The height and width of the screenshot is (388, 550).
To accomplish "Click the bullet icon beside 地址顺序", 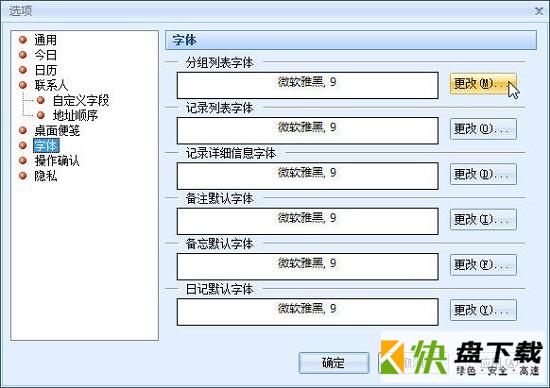I will (41, 115).
